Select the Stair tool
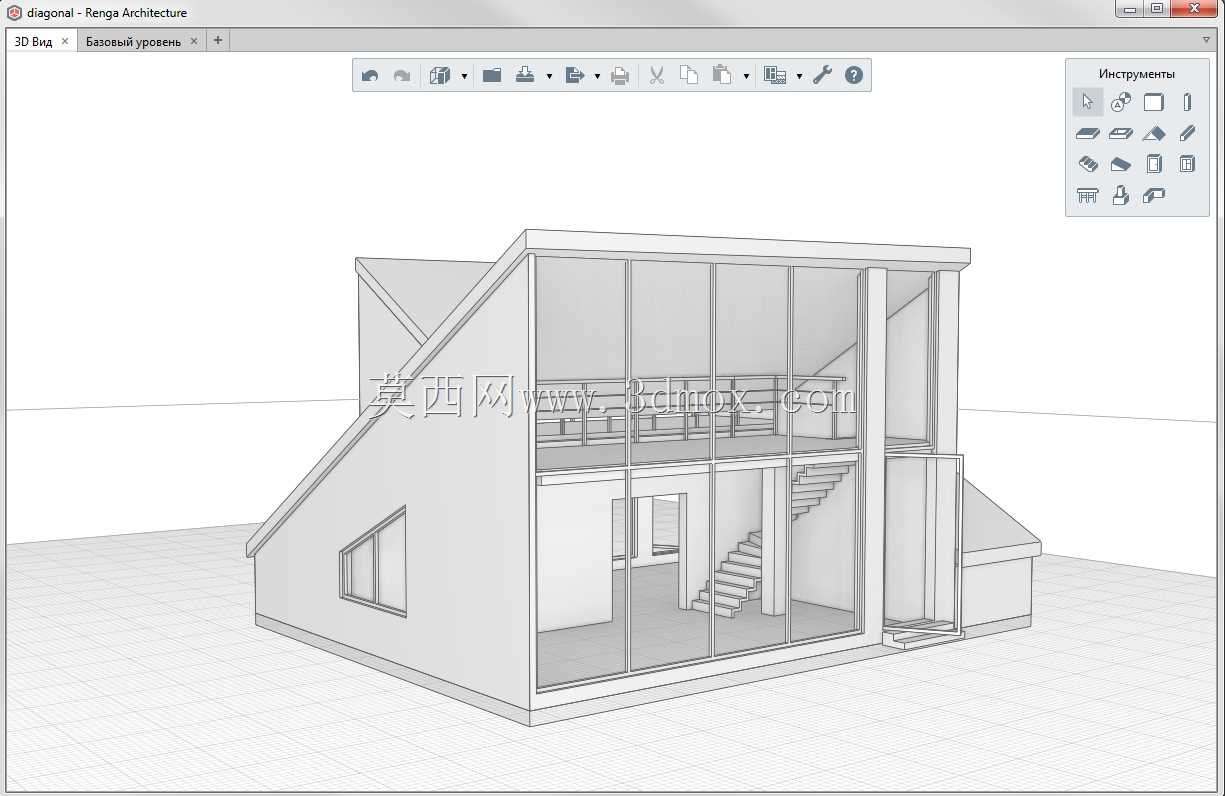This screenshot has width=1225, height=796. (1088, 164)
